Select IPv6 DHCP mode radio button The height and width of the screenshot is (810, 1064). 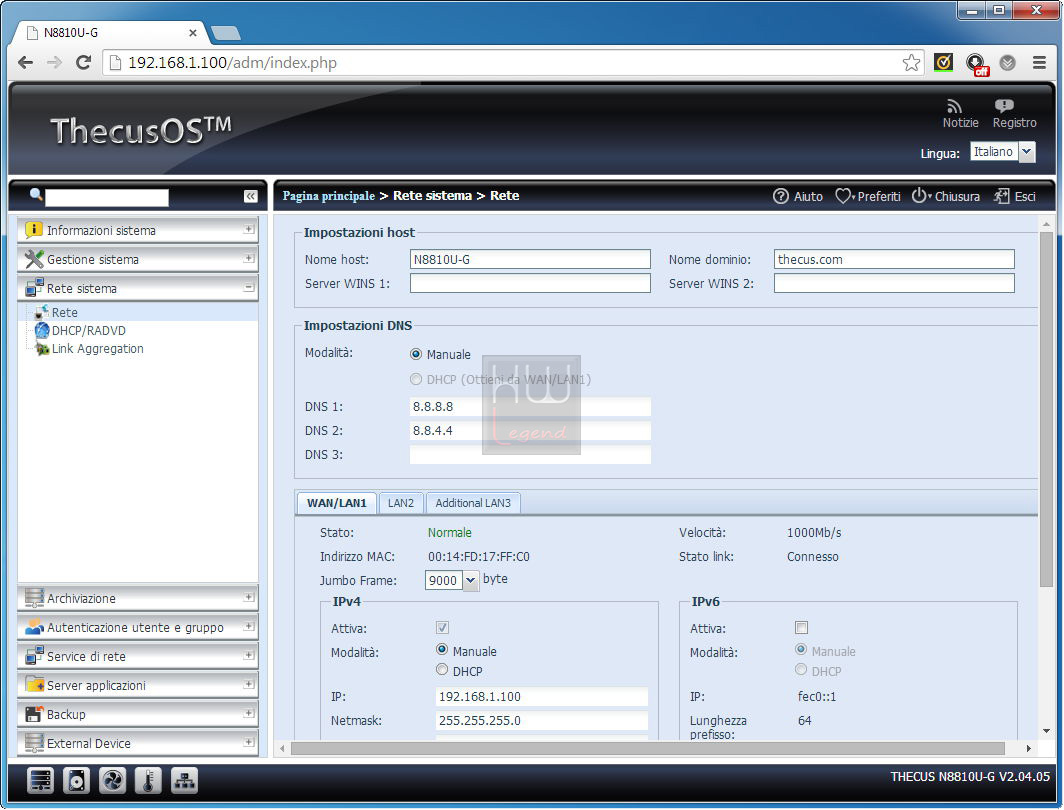801,670
